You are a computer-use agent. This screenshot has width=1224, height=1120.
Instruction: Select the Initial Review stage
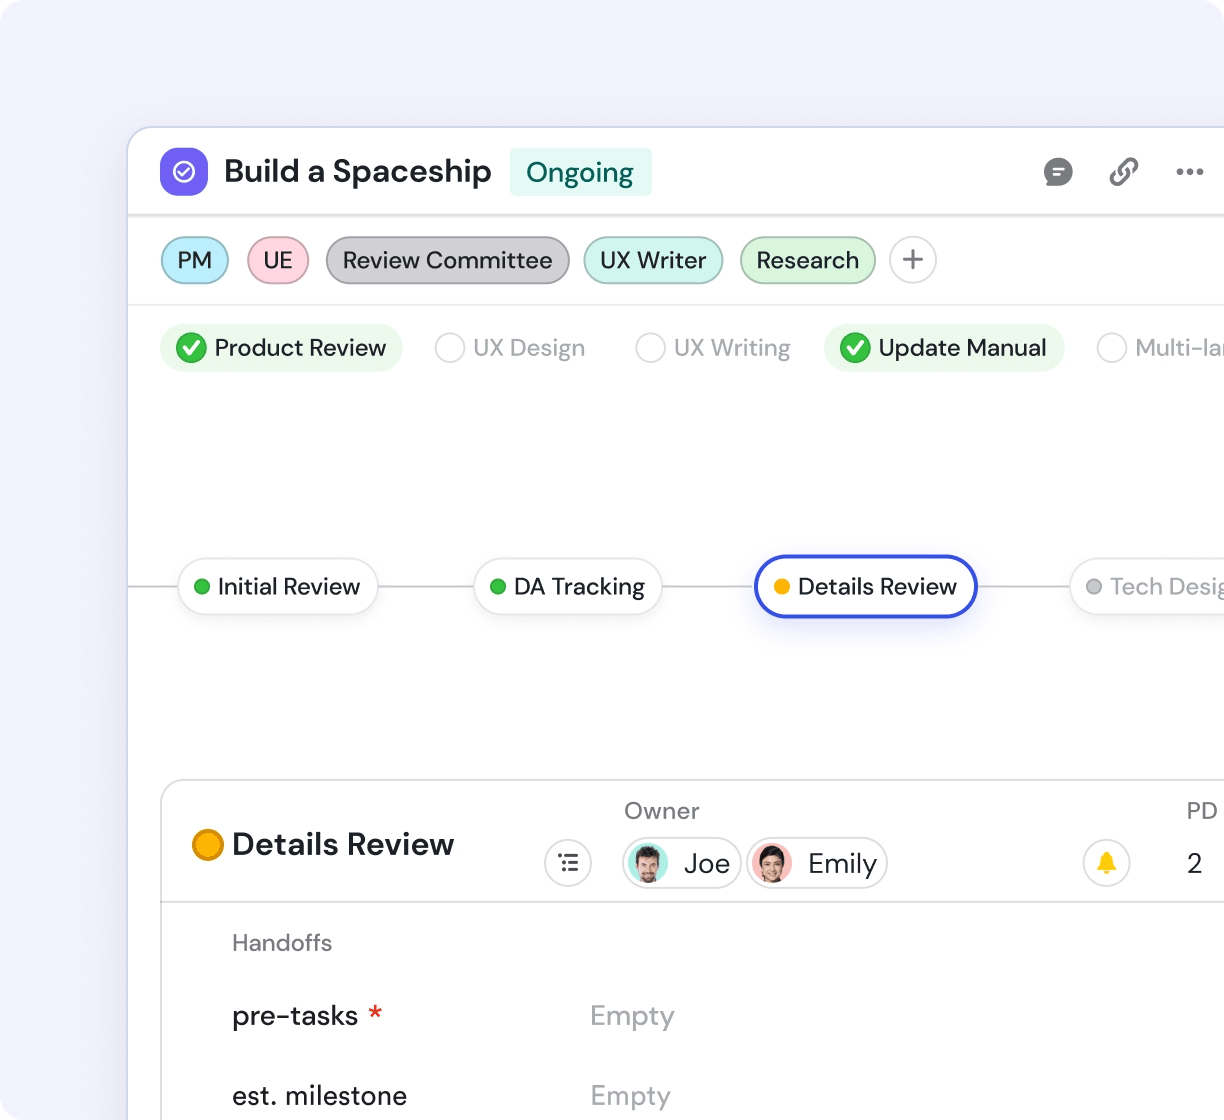click(x=278, y=587)
